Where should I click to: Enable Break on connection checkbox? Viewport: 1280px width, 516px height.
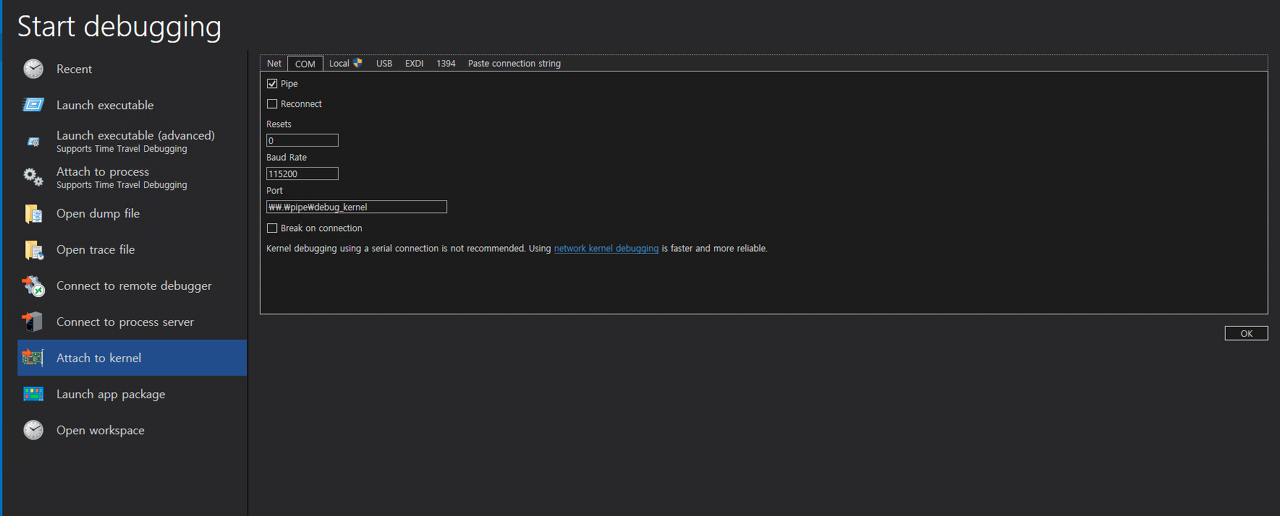tap(272, 228)
